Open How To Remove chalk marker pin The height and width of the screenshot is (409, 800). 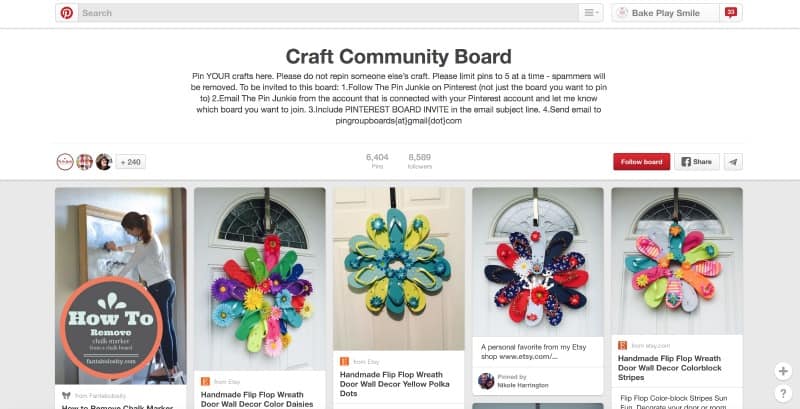(121, 286)
